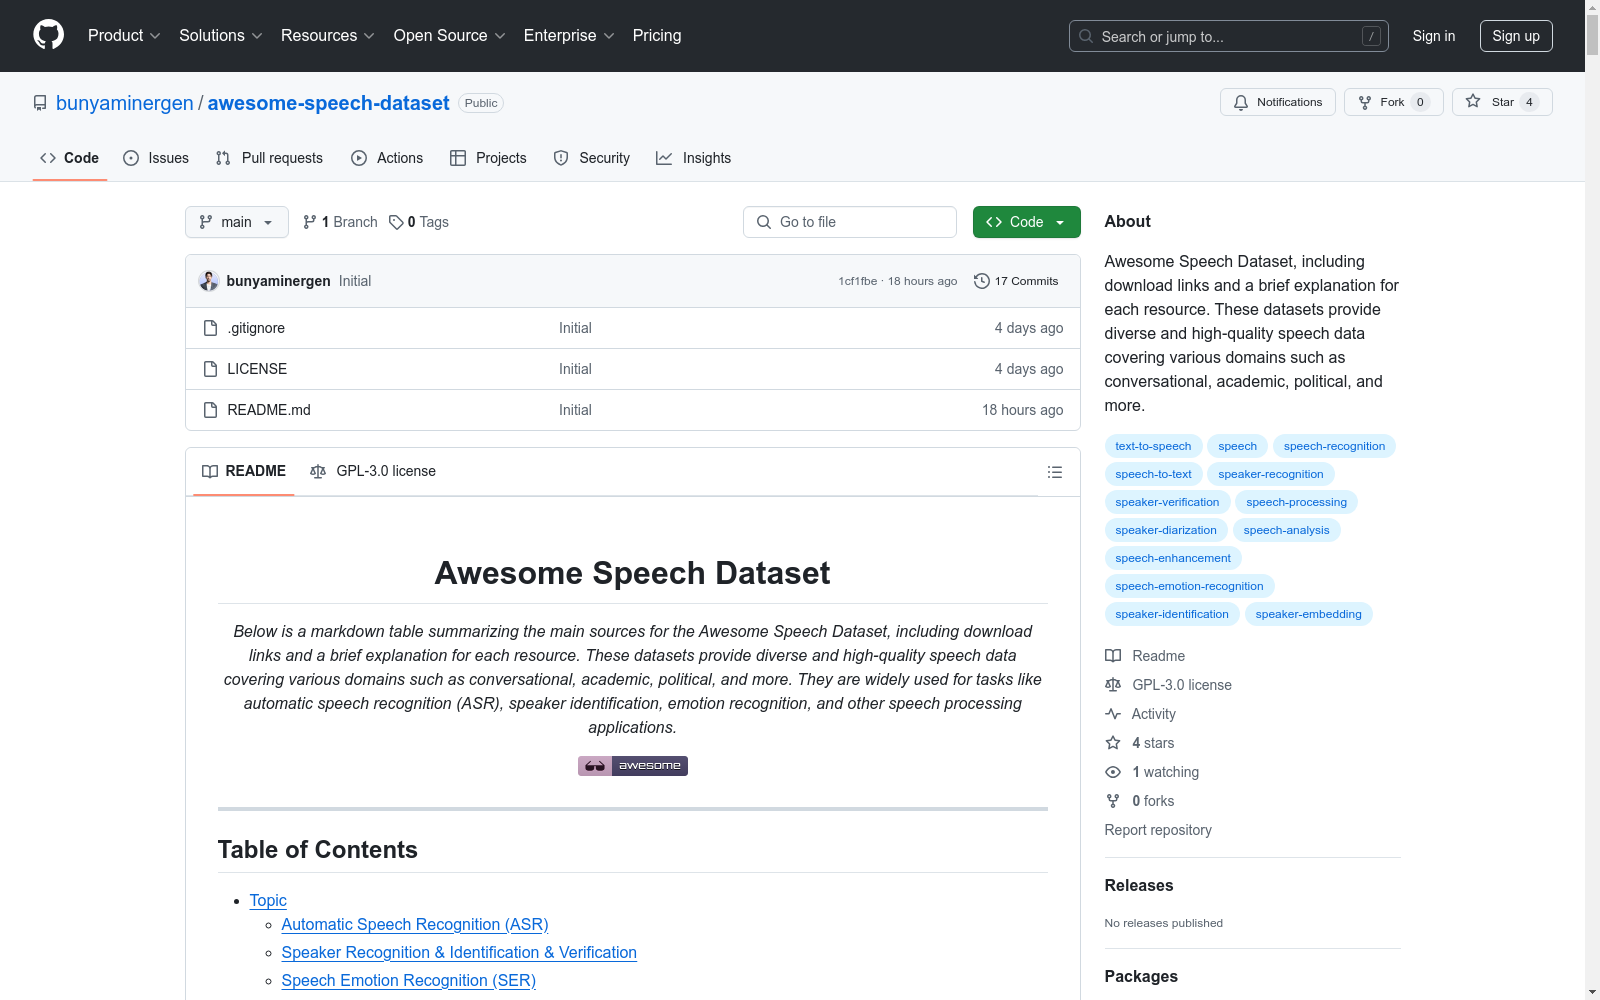Click the star icon on Star button
The height and width of the screenshot is (1000, 1600).
pos(1473,101)
